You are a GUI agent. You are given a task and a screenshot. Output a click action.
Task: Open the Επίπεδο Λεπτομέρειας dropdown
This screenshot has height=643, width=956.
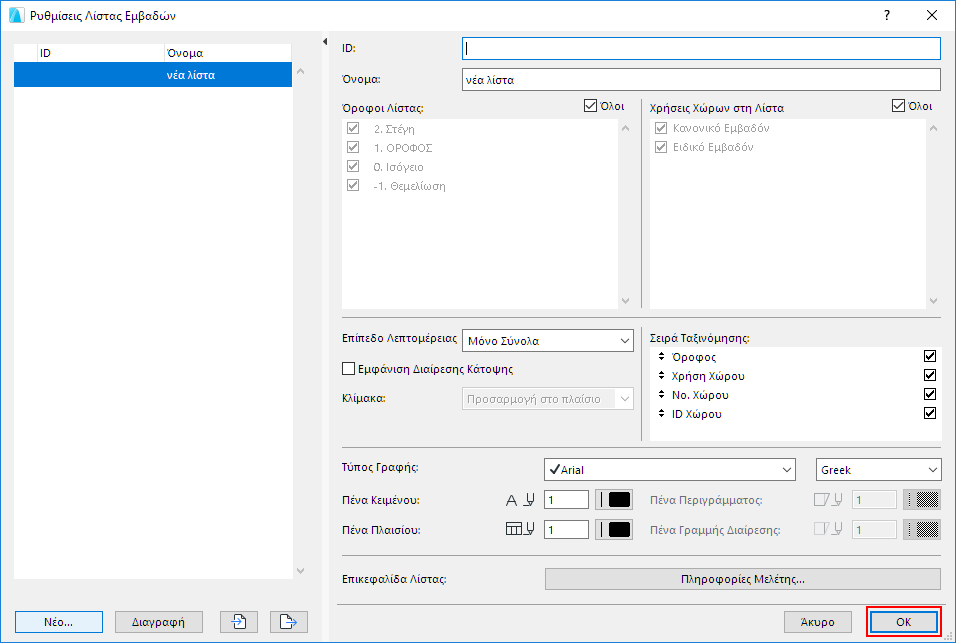[548, 341]
